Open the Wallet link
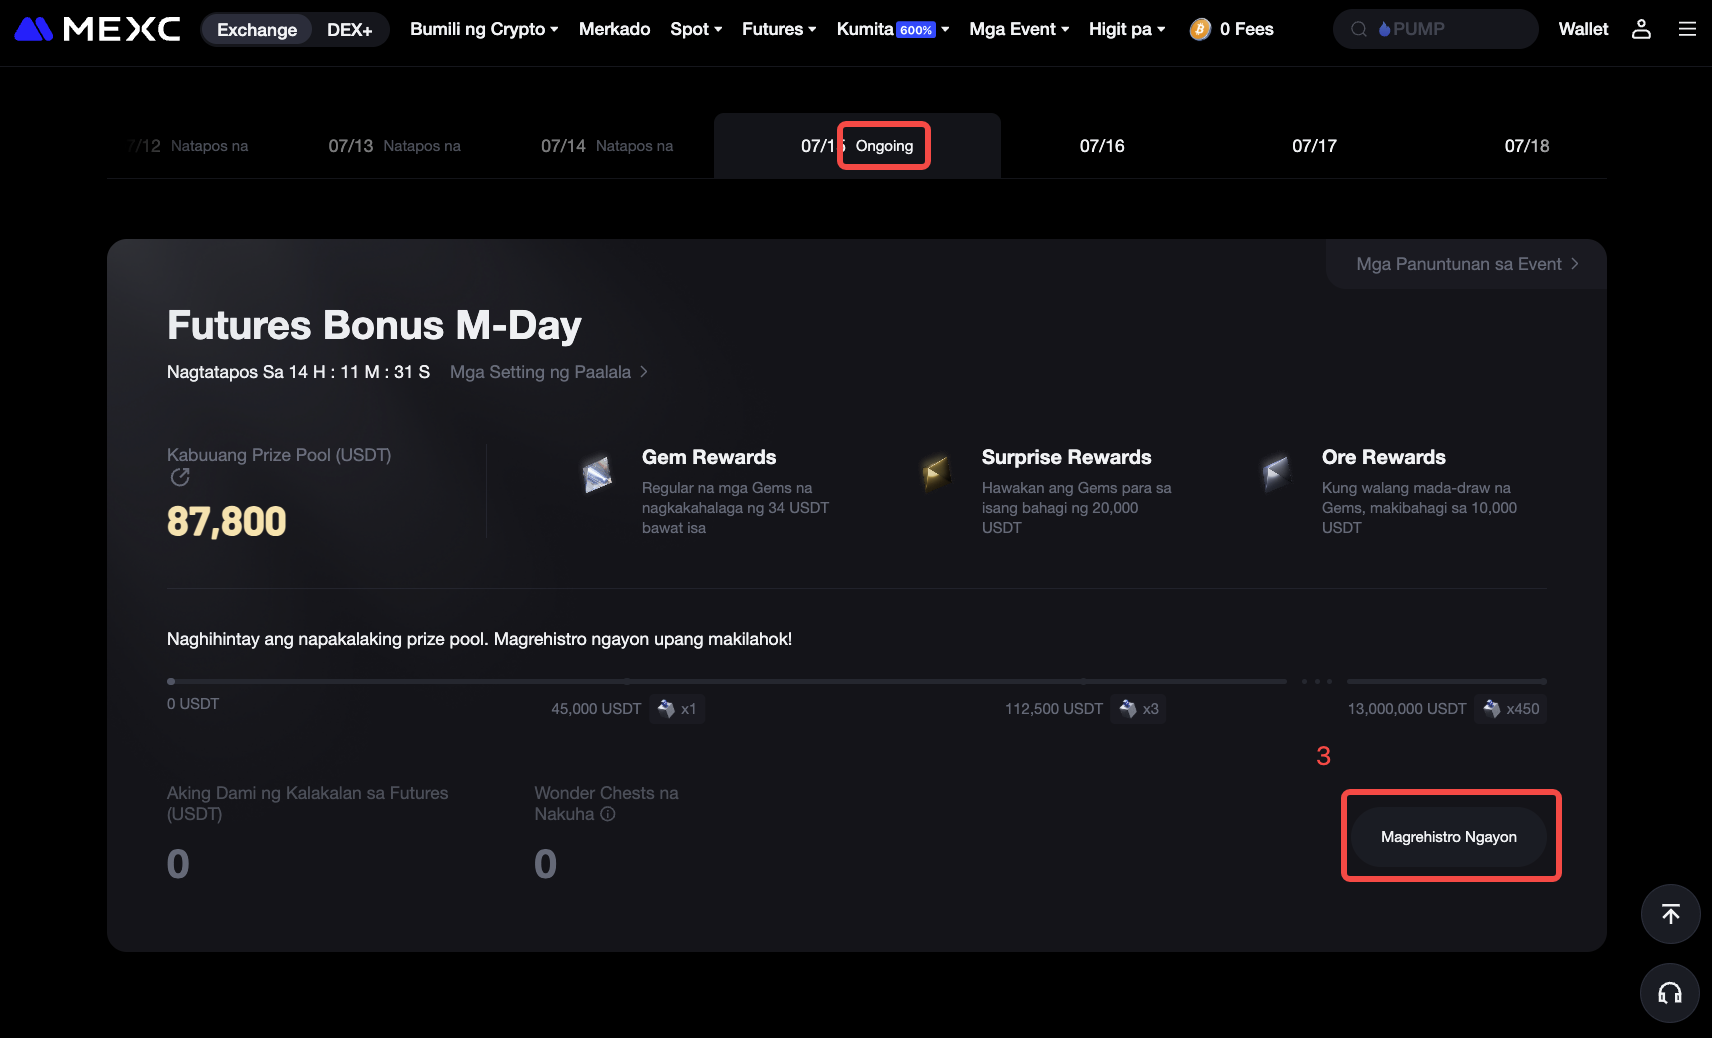This screenshot has width=1712, height=1038. click(1583, 29)
